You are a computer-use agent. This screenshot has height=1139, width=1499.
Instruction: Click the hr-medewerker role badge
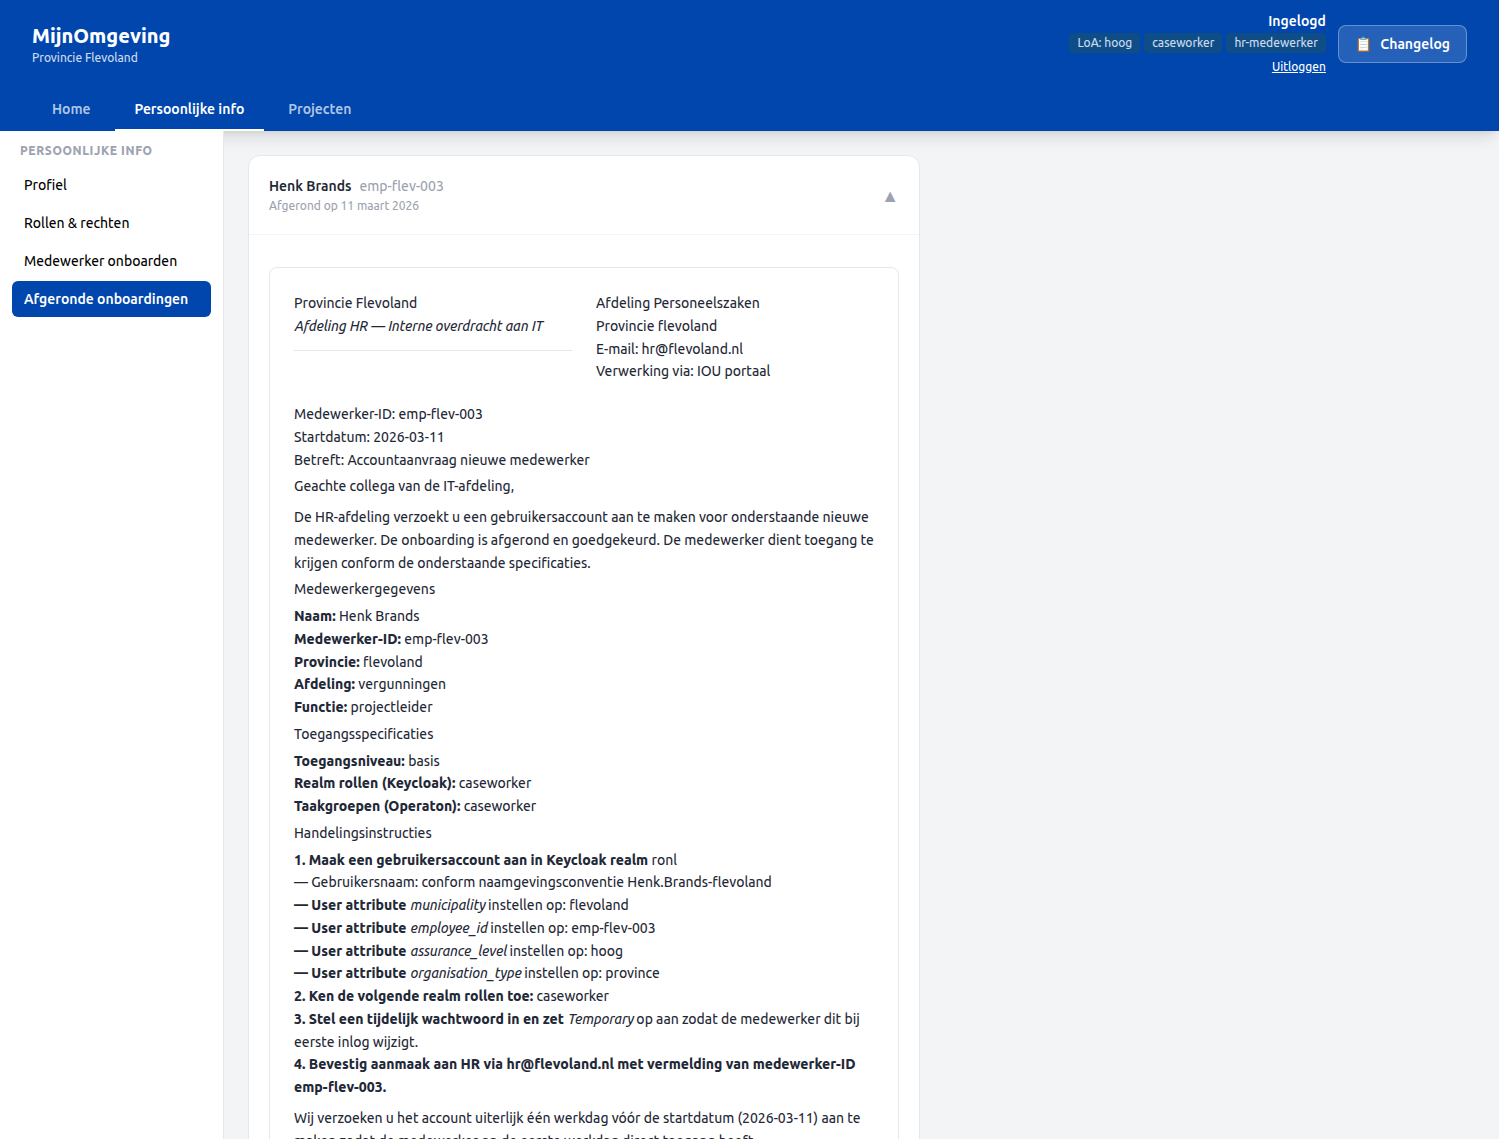pyautogui.click(x=1276, y=43)
